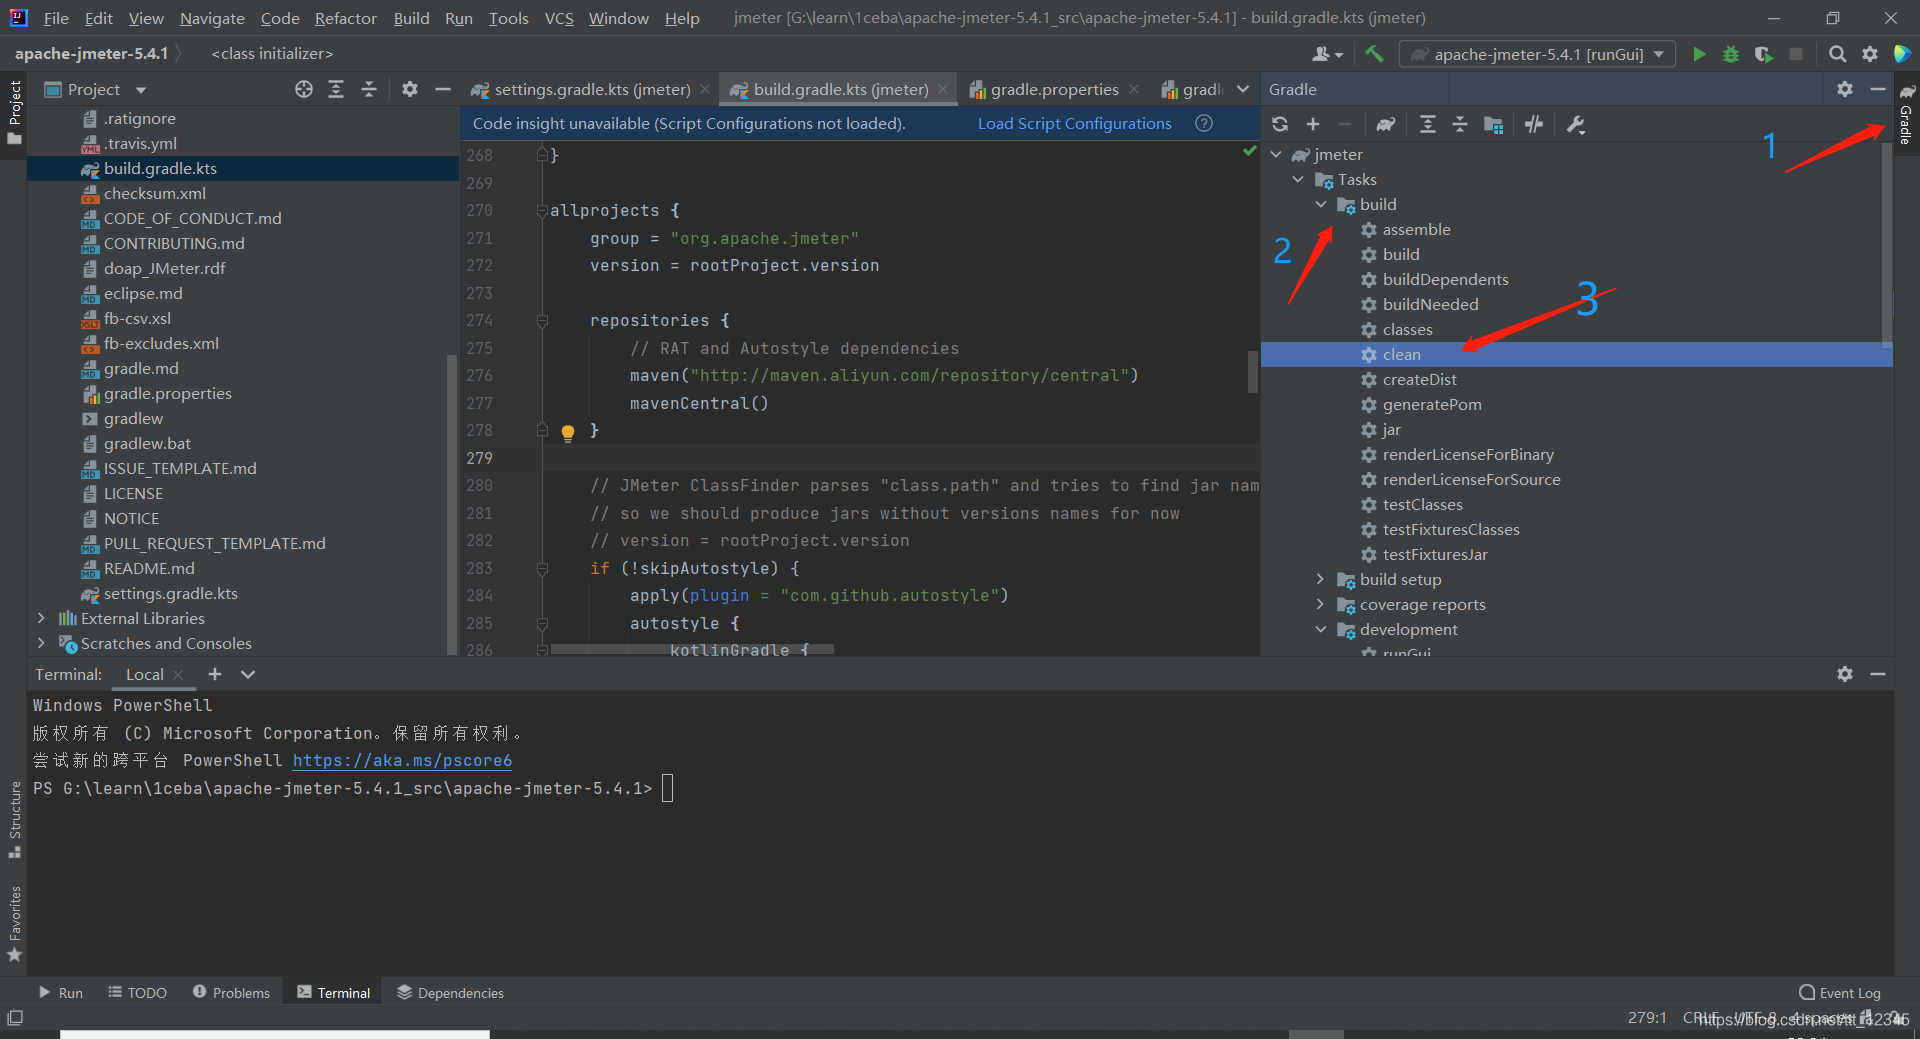Open the aka.ms/pscore6 link in terminal
This screenshot has width=1920, height=1039.
click(402, 760)
